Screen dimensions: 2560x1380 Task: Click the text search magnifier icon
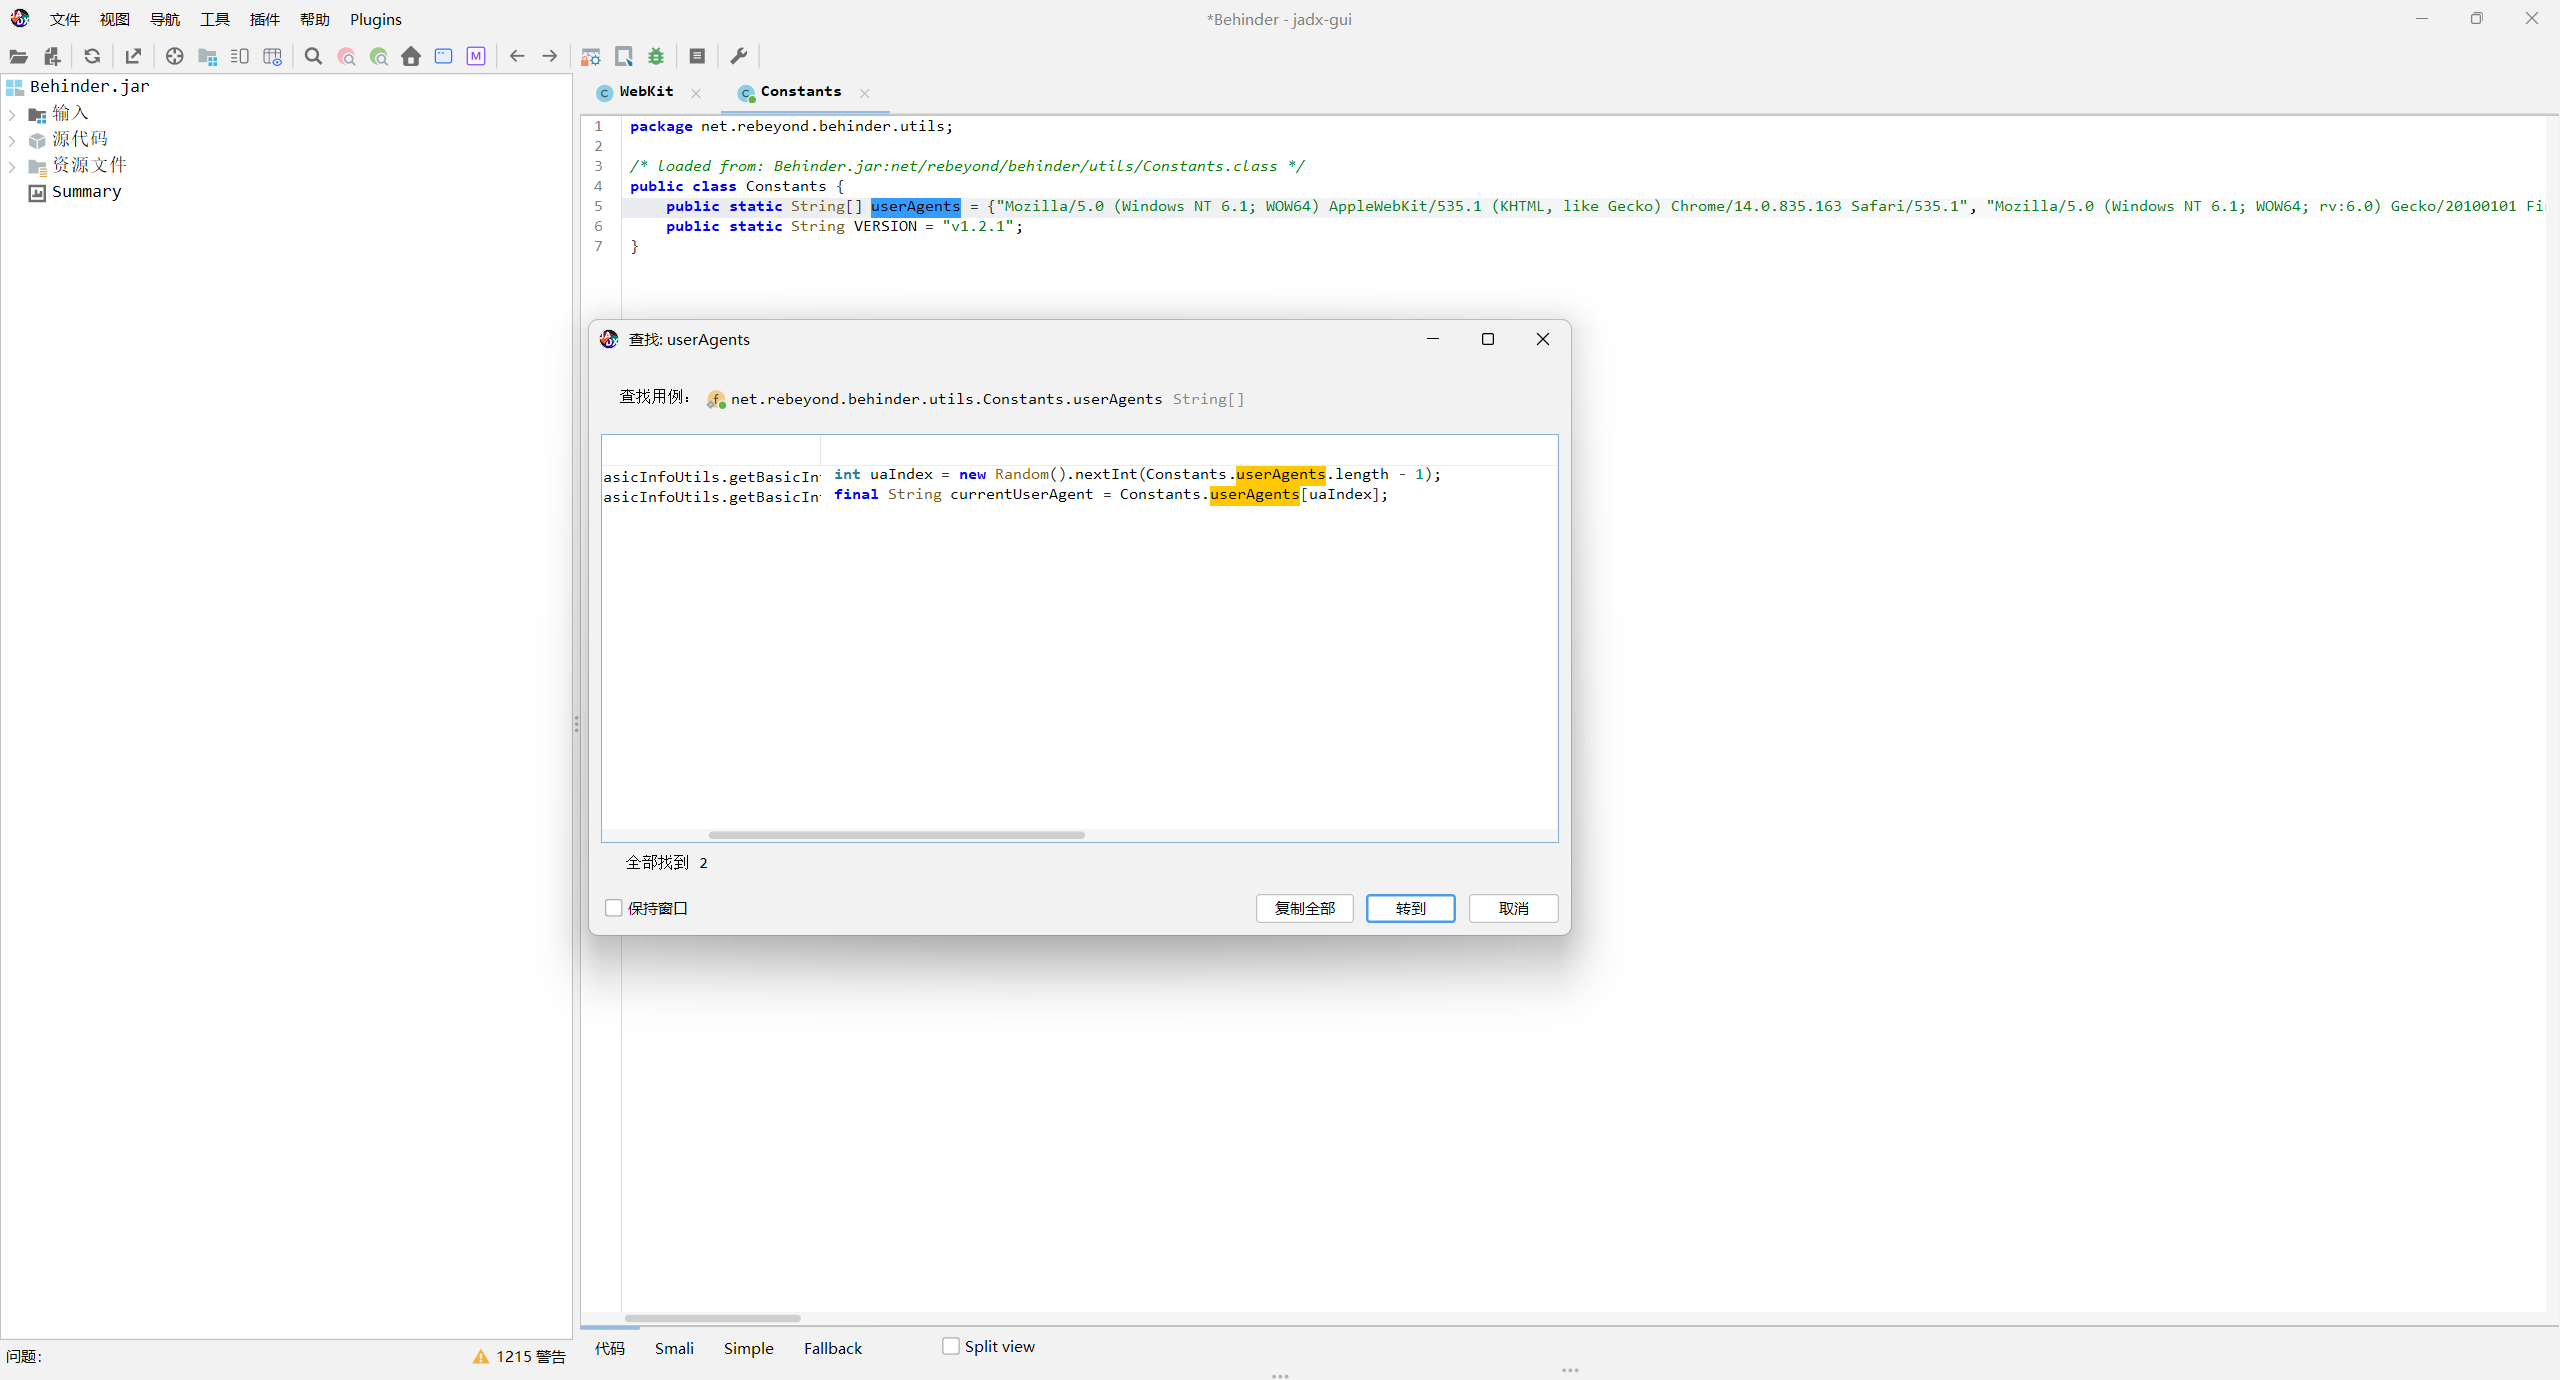point(313,56)
